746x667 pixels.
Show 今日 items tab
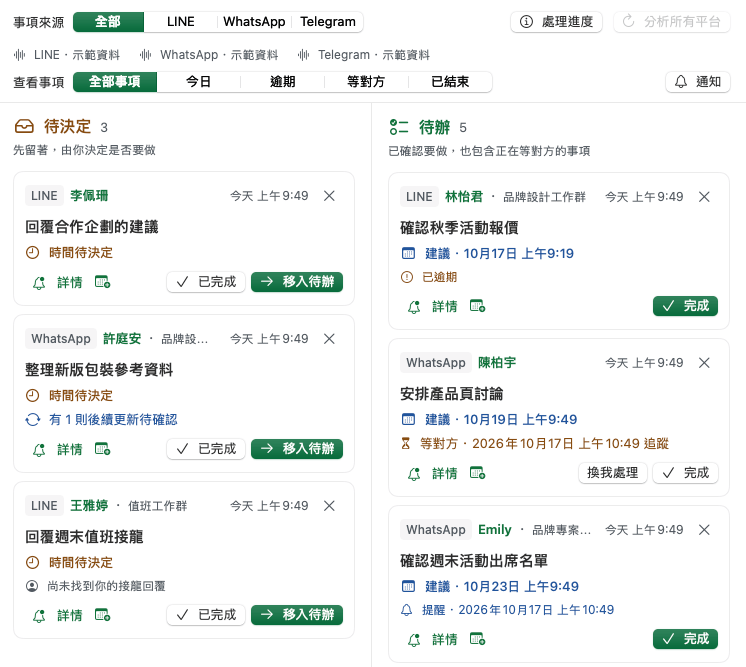coord(198,82)
